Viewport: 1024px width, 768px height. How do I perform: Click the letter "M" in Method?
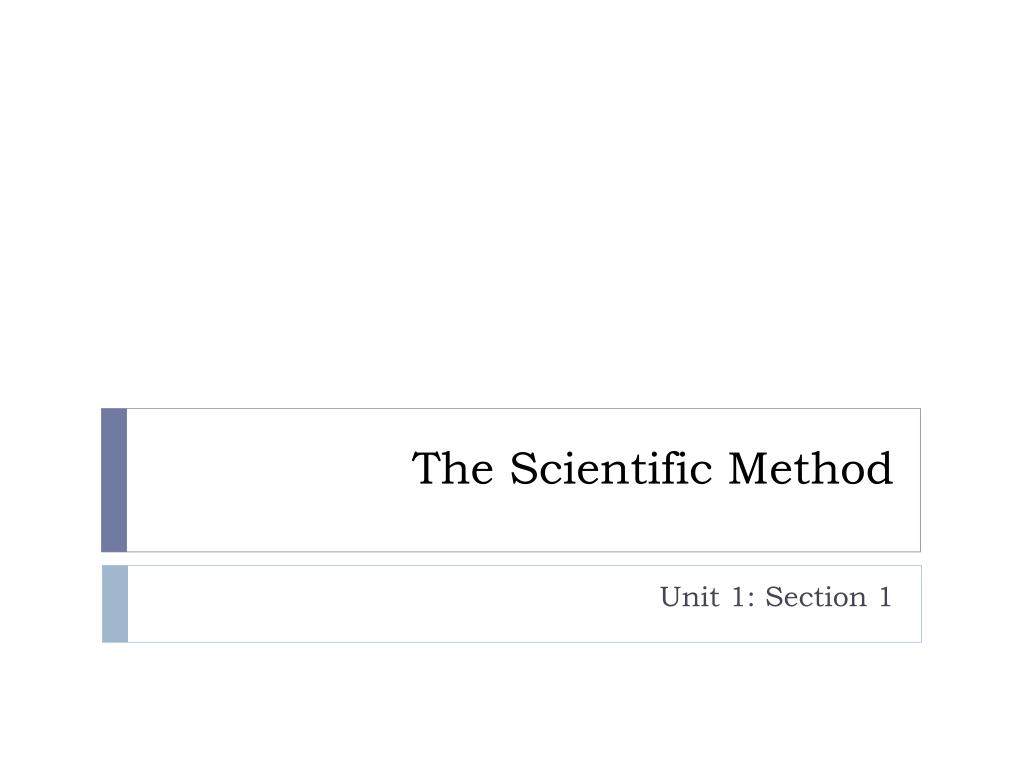[746, 469]
